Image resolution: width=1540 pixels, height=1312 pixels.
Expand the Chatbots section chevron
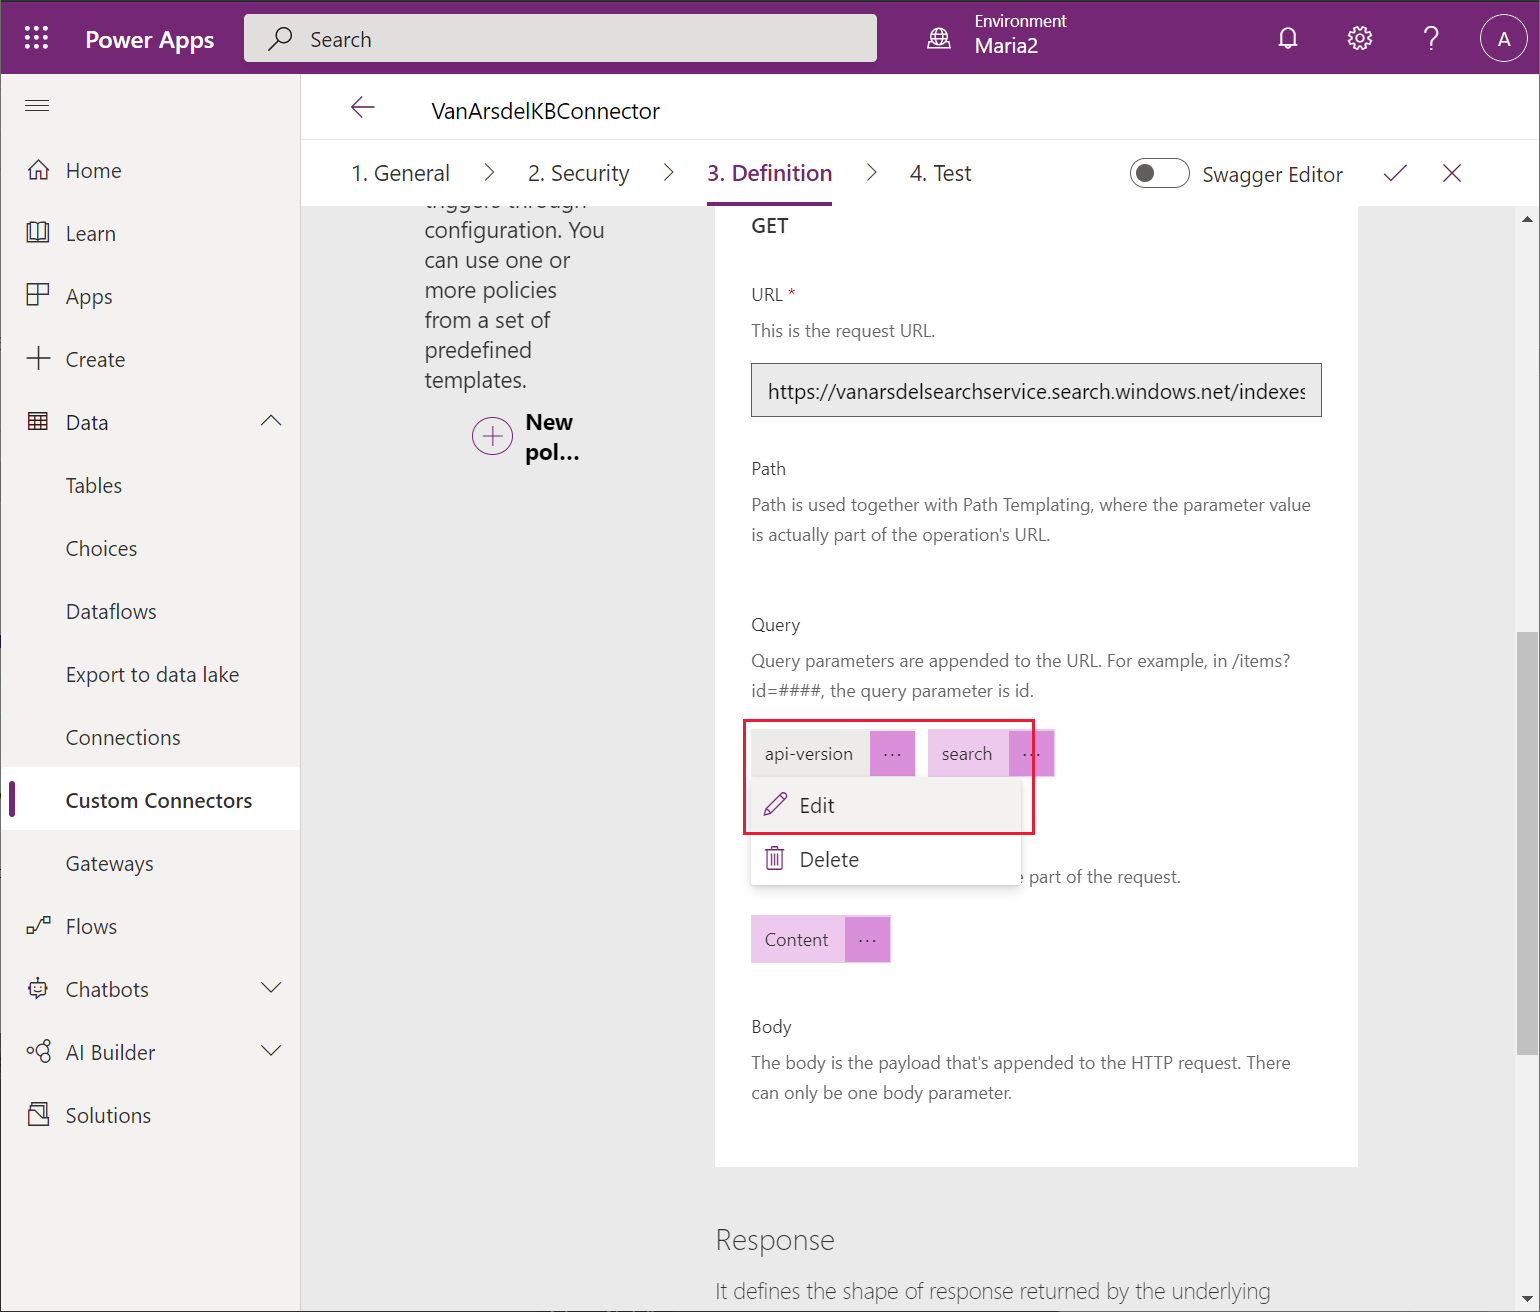point(271,988)
